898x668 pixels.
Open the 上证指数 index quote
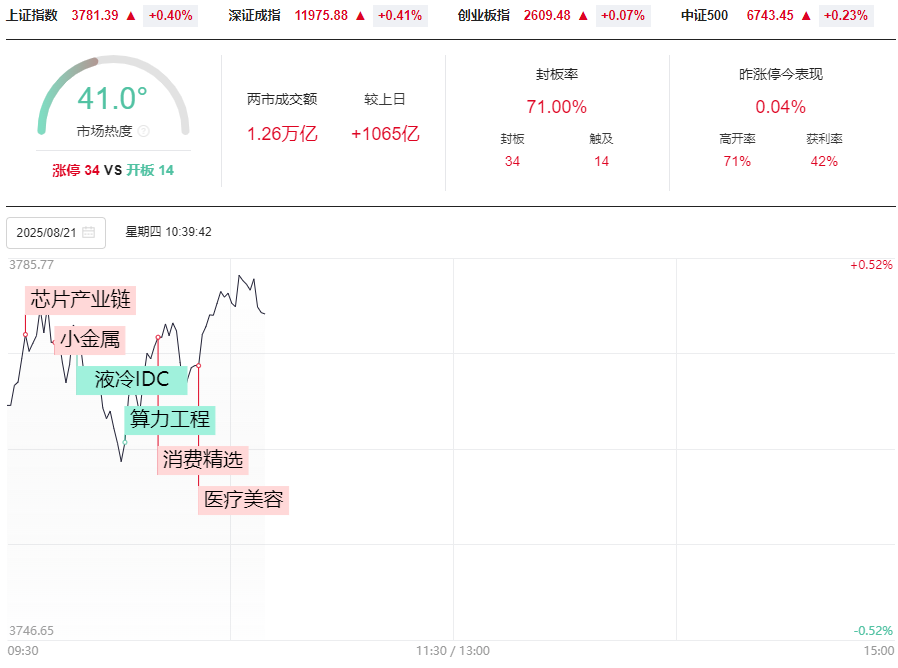pos(32,16)
